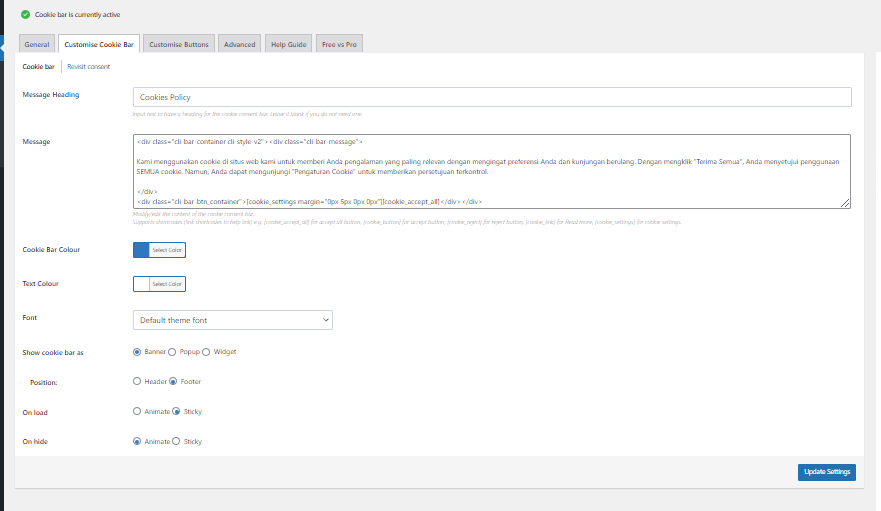Image resolution: width=881 pixels, height=511 pixels.
Task: Click inside the Message text area
Action: pos(491,172)
